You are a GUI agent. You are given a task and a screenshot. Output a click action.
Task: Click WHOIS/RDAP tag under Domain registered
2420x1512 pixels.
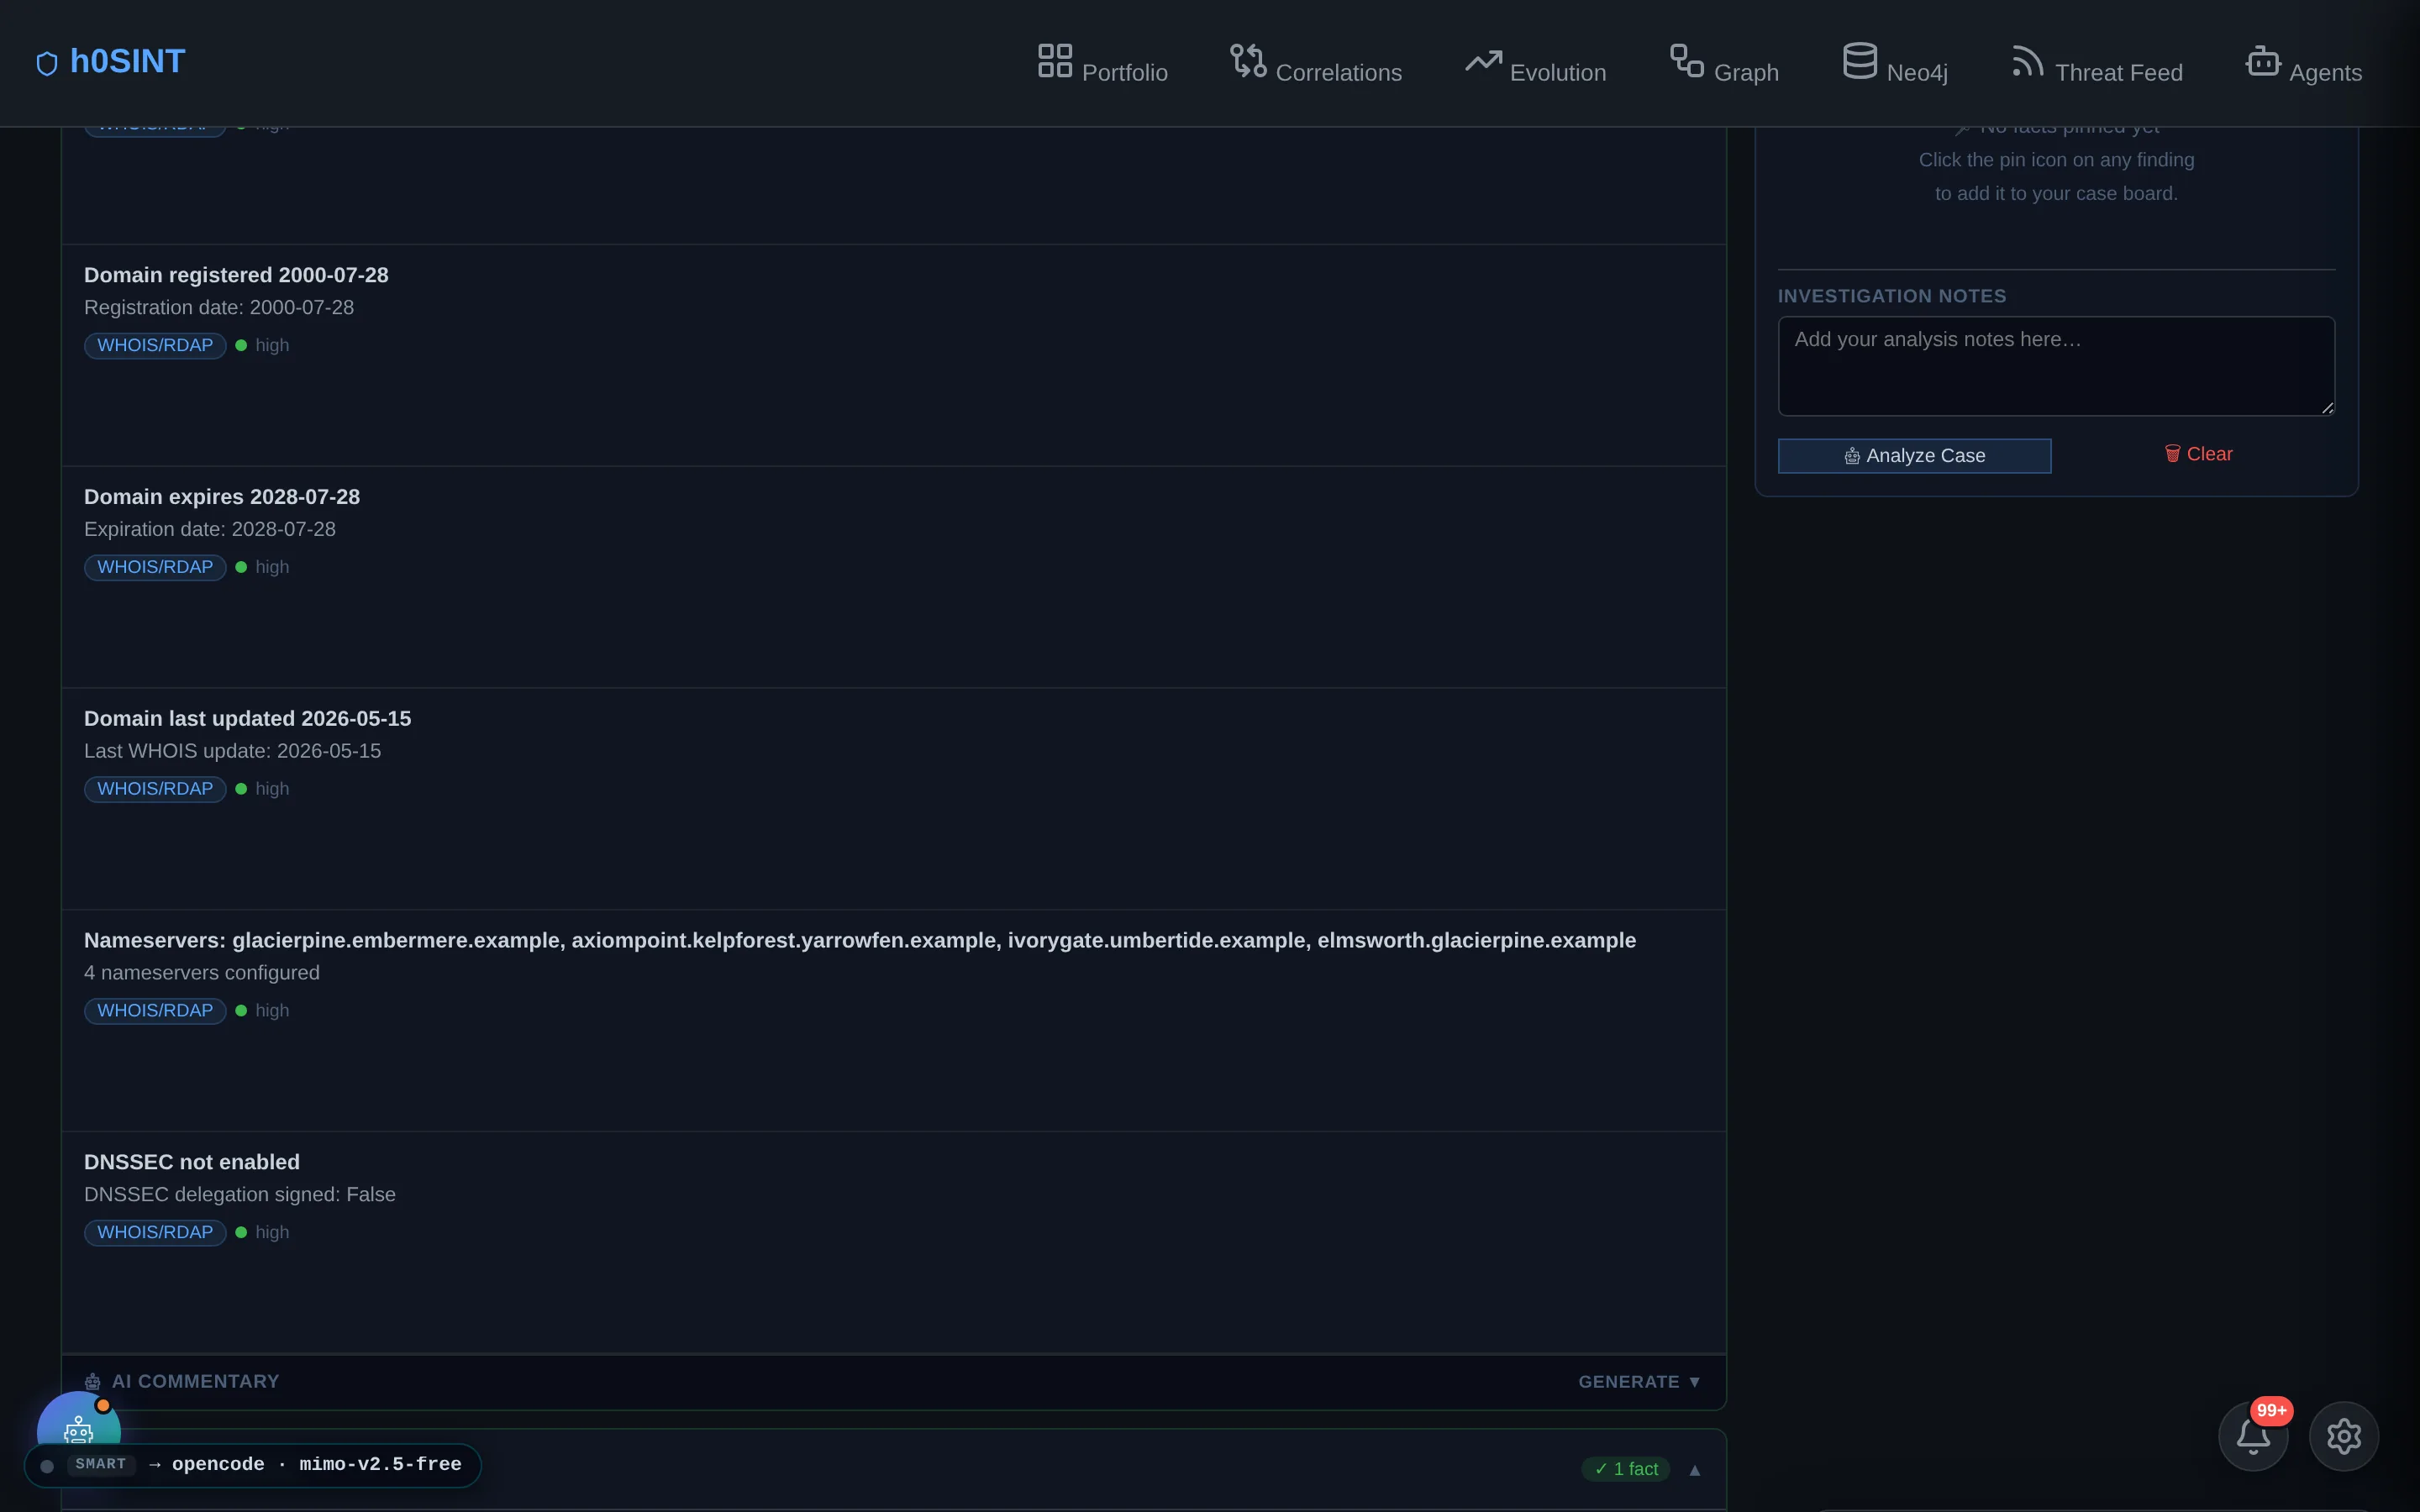(x=155, y=345)
